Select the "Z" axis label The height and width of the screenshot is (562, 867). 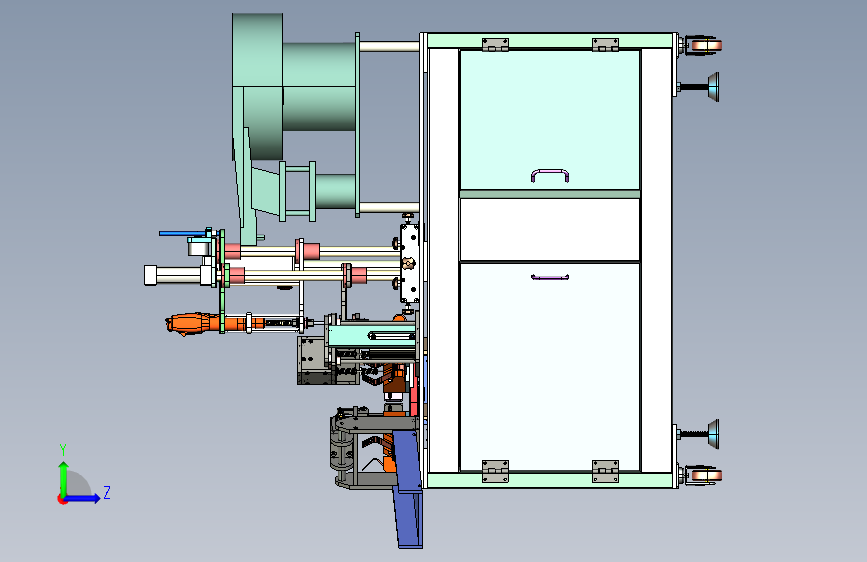[x=107, y=492]
